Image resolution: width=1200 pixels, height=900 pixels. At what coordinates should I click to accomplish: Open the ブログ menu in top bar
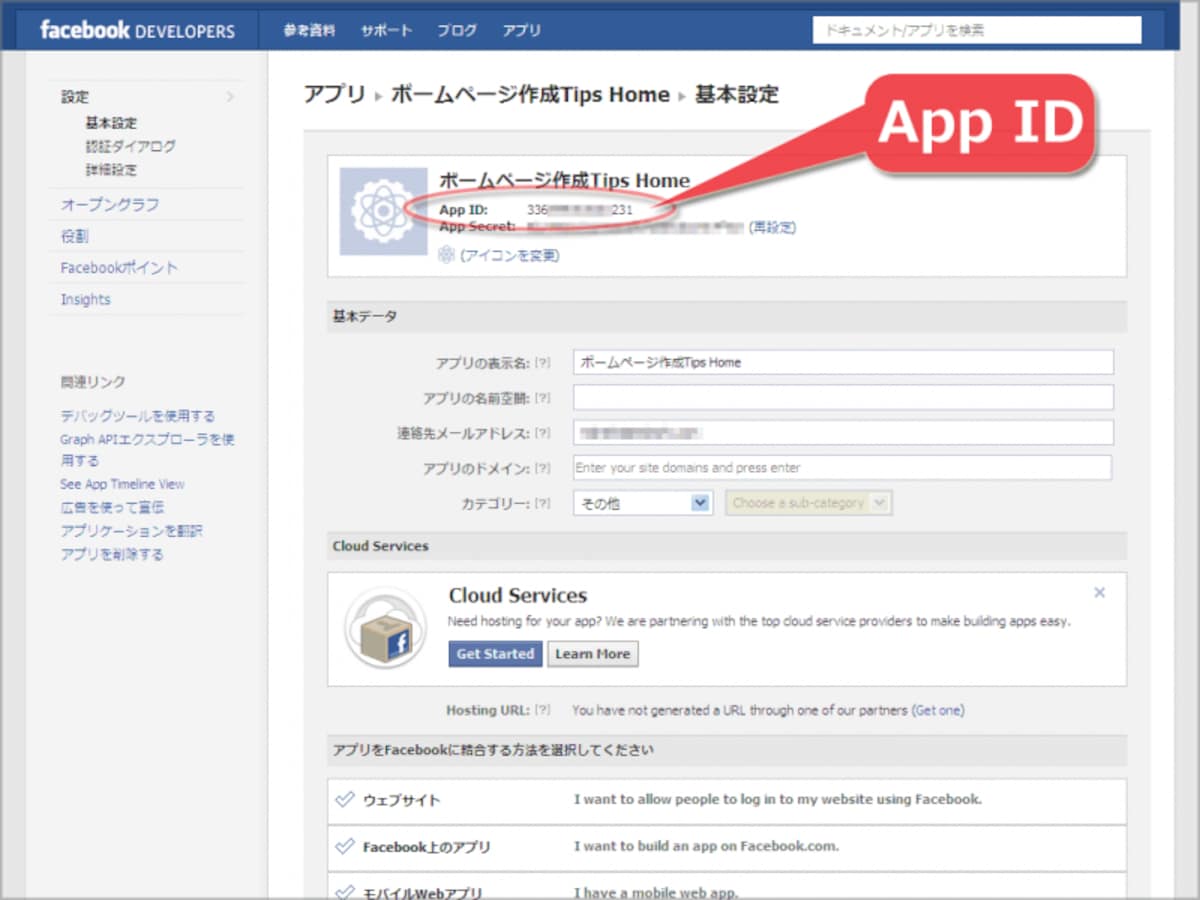[x=457, y=30]
